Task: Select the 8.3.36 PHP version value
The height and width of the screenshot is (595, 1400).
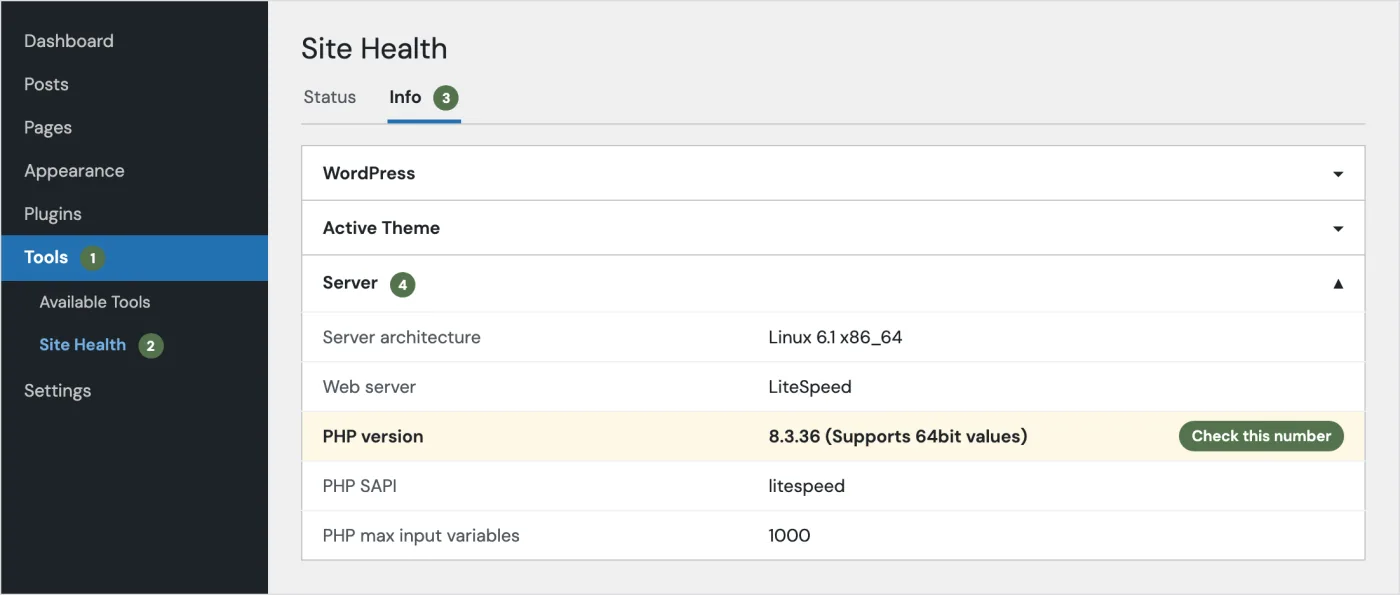Action: tap(898, 437)
